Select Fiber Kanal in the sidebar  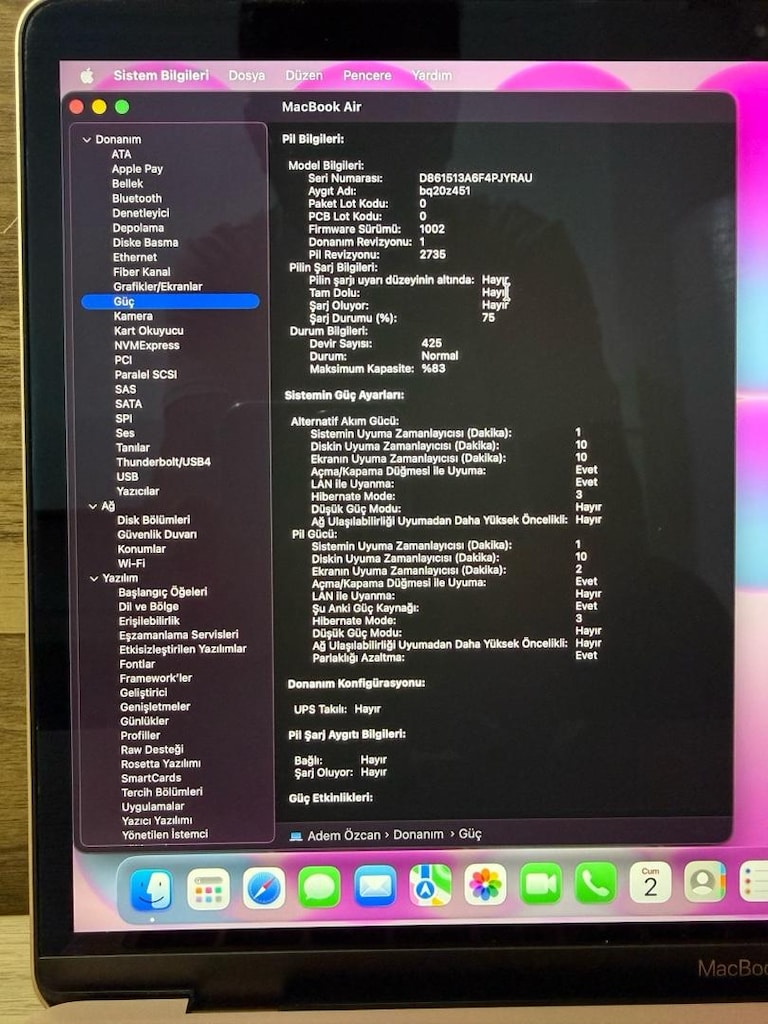142,272
